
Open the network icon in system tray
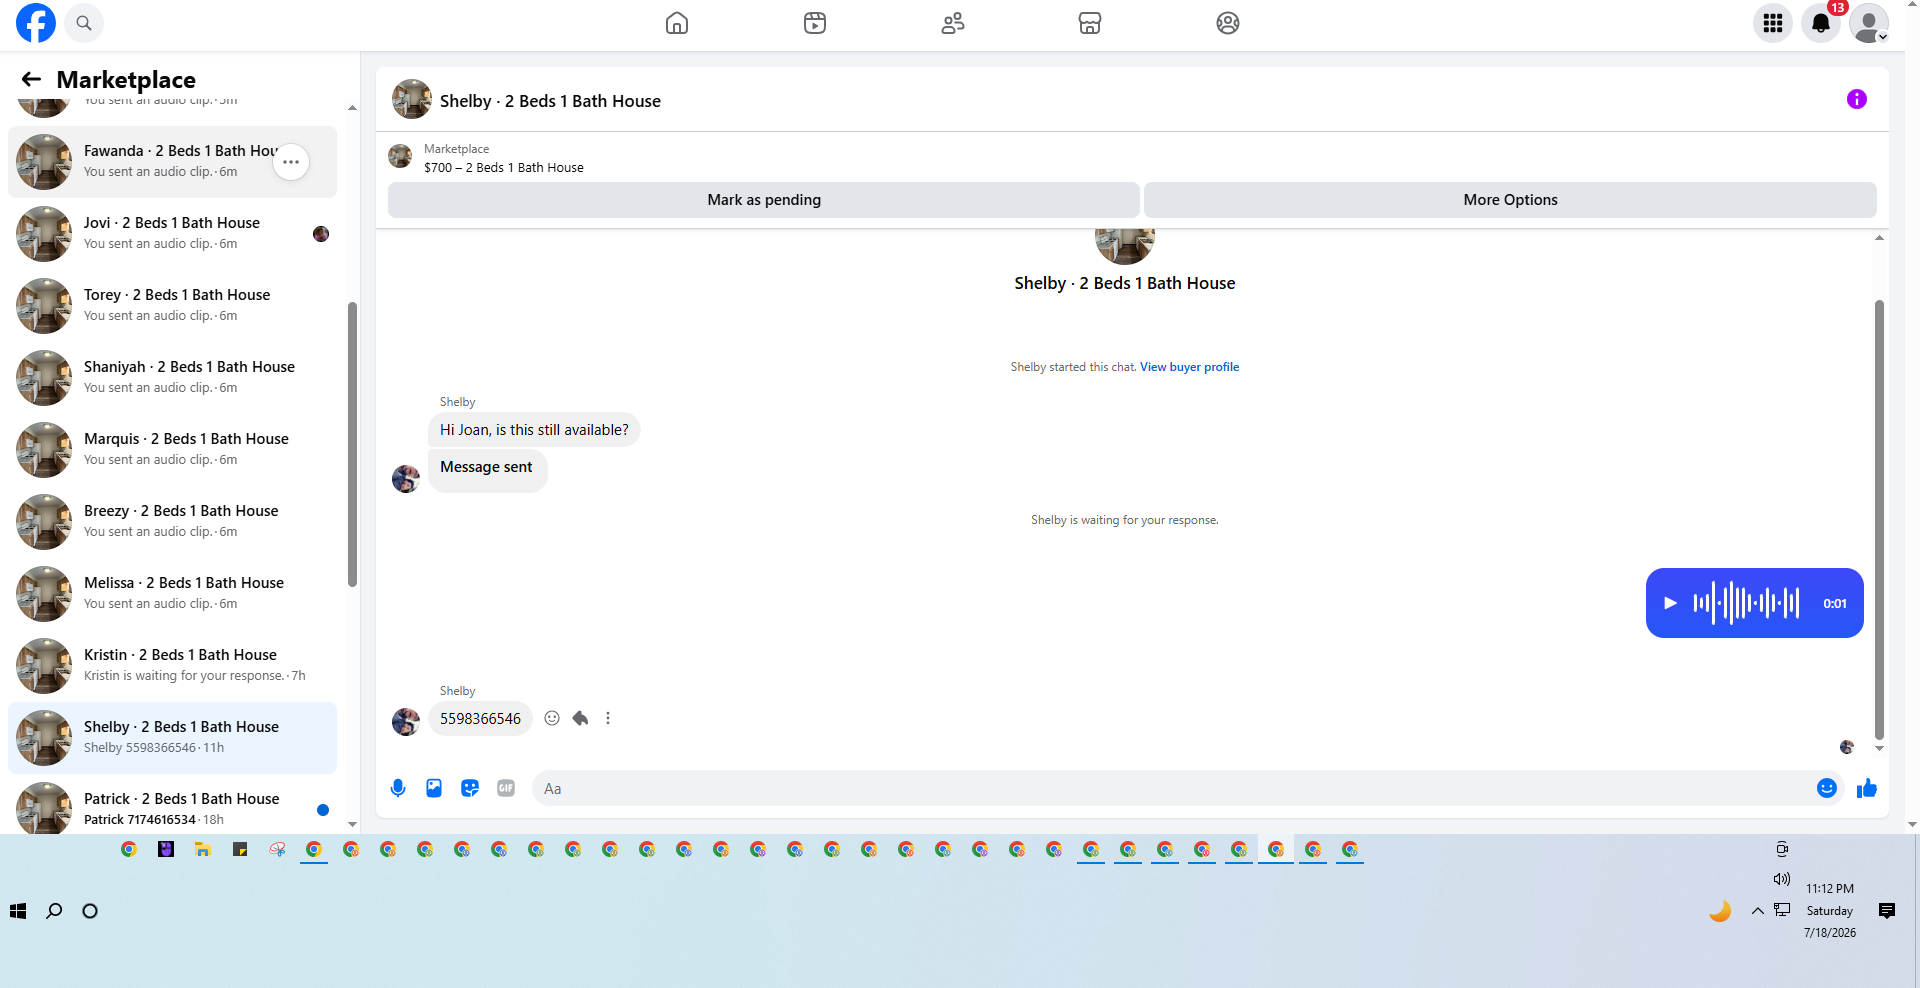pos(1782,910)
